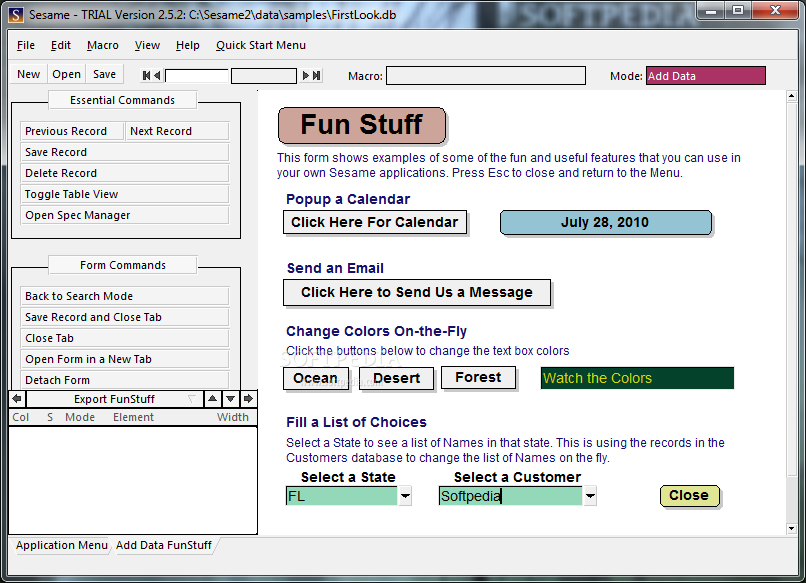The image size is (806, 583).
Task: Open the Help menu
Action: click(188, 45)
